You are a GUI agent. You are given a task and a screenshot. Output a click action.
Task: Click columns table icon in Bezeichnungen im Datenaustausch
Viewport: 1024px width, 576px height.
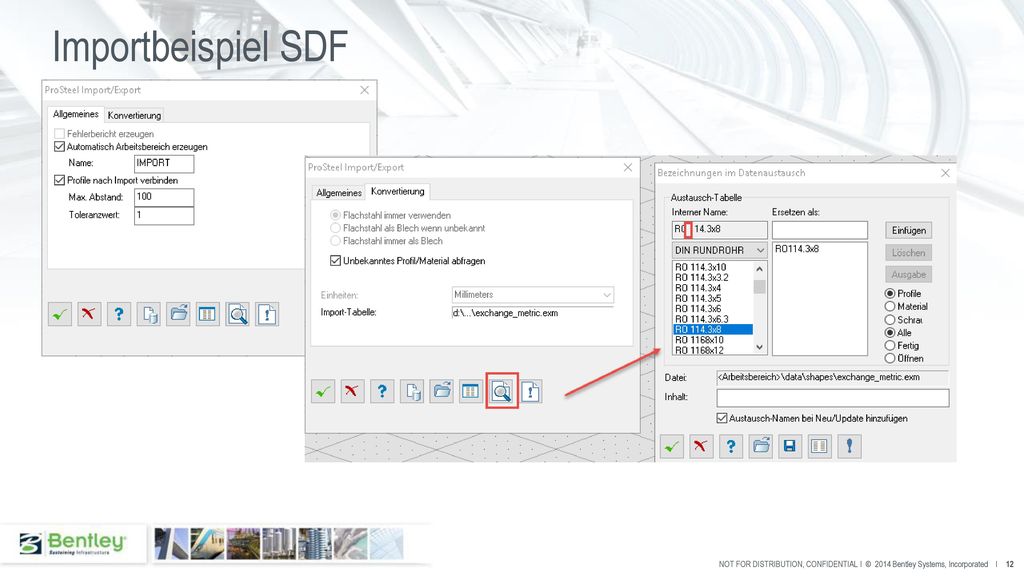coord(820,447)
